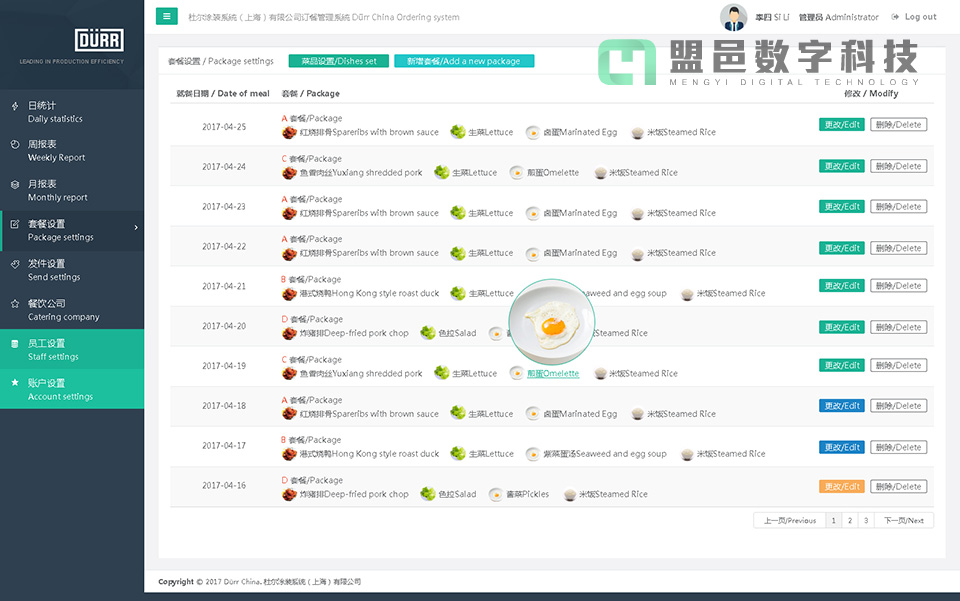Click the Send settings icon in sidebar
Viewport: 960px width, 601px height.
point(14,264)
